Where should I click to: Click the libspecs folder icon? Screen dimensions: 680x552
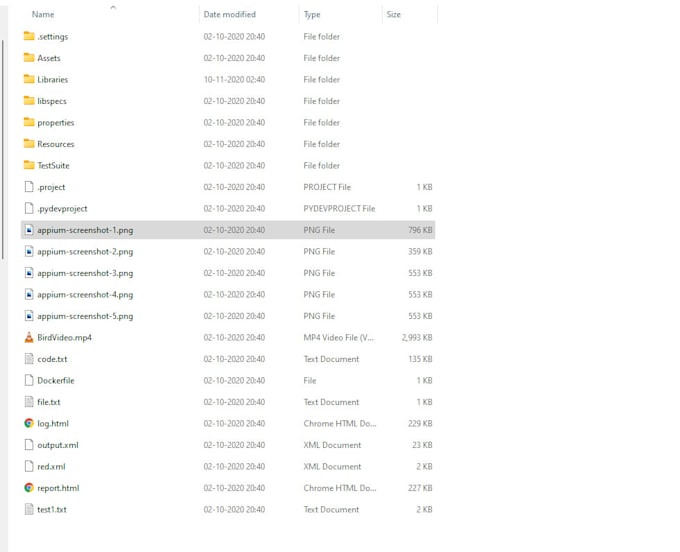29,101
